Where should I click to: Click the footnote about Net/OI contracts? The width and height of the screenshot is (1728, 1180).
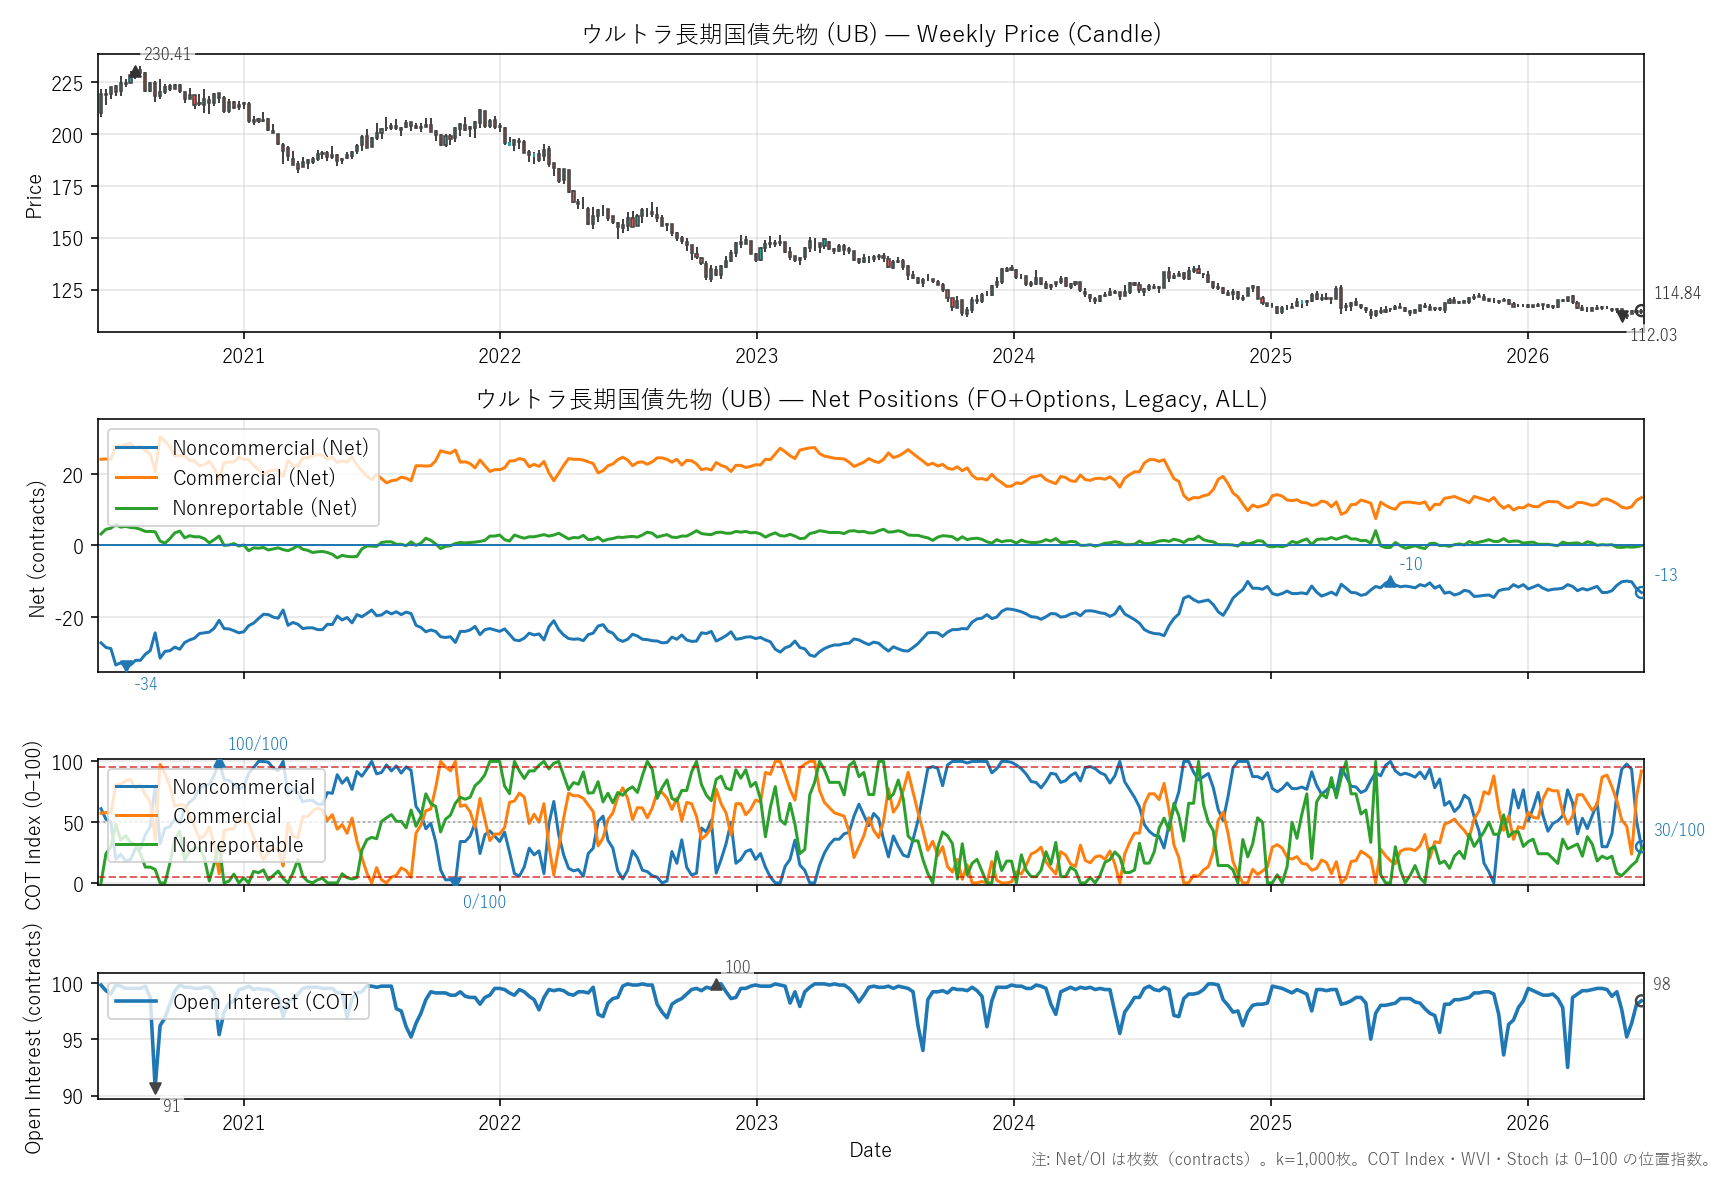(1371, 1159)
